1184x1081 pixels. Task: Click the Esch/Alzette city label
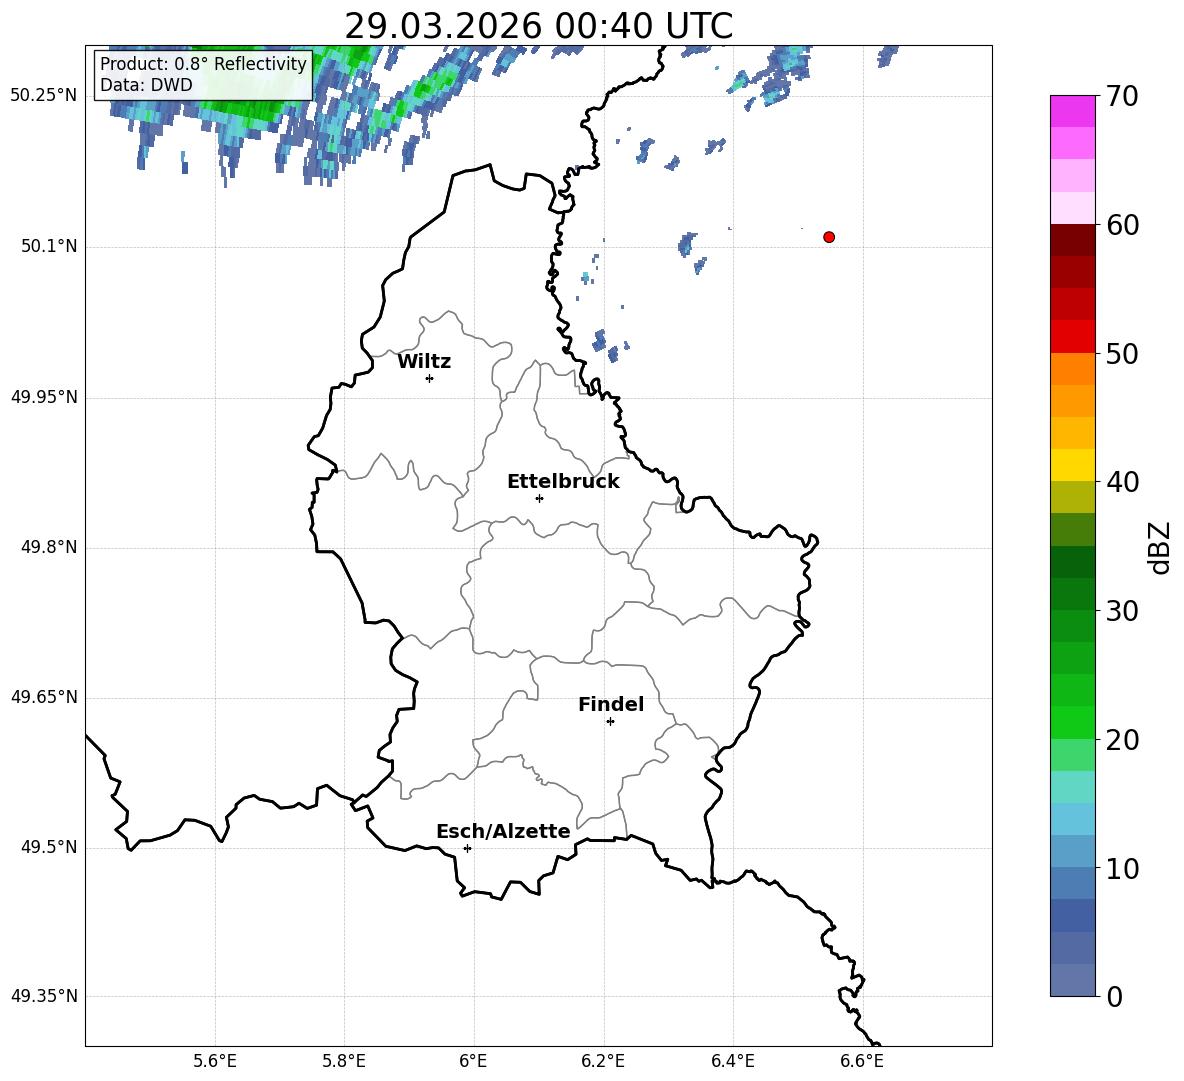pos(503,831)
